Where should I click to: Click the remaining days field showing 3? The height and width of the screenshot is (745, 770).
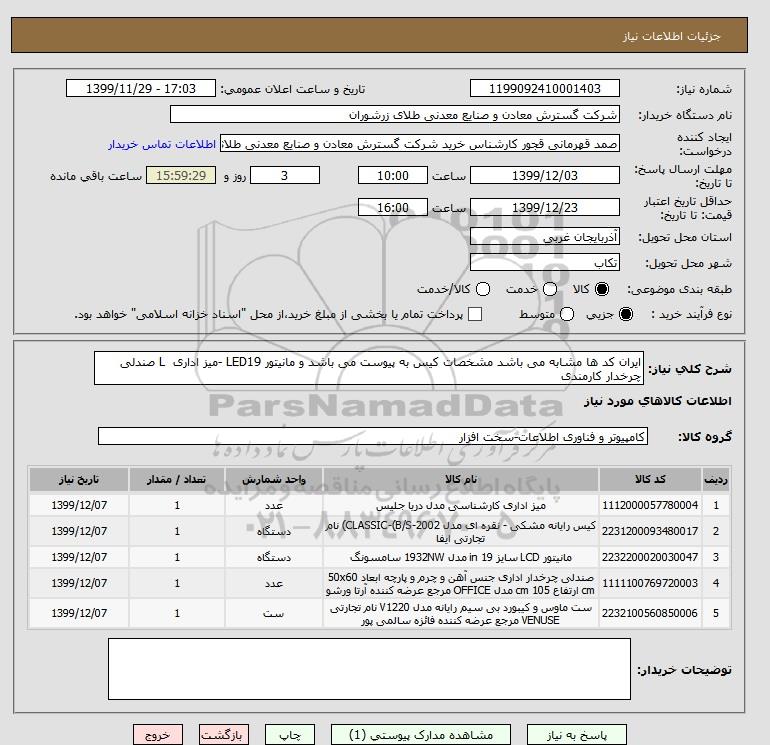click(x=285, y=175)
